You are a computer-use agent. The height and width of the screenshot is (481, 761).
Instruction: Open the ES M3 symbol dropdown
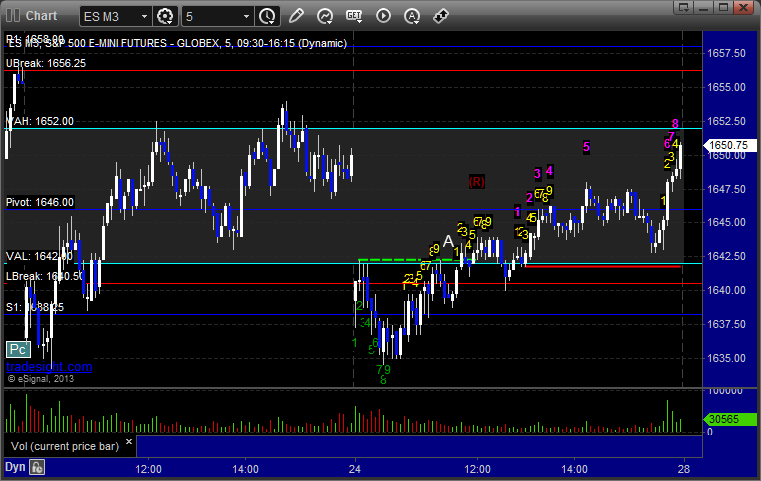coord(115,17)
